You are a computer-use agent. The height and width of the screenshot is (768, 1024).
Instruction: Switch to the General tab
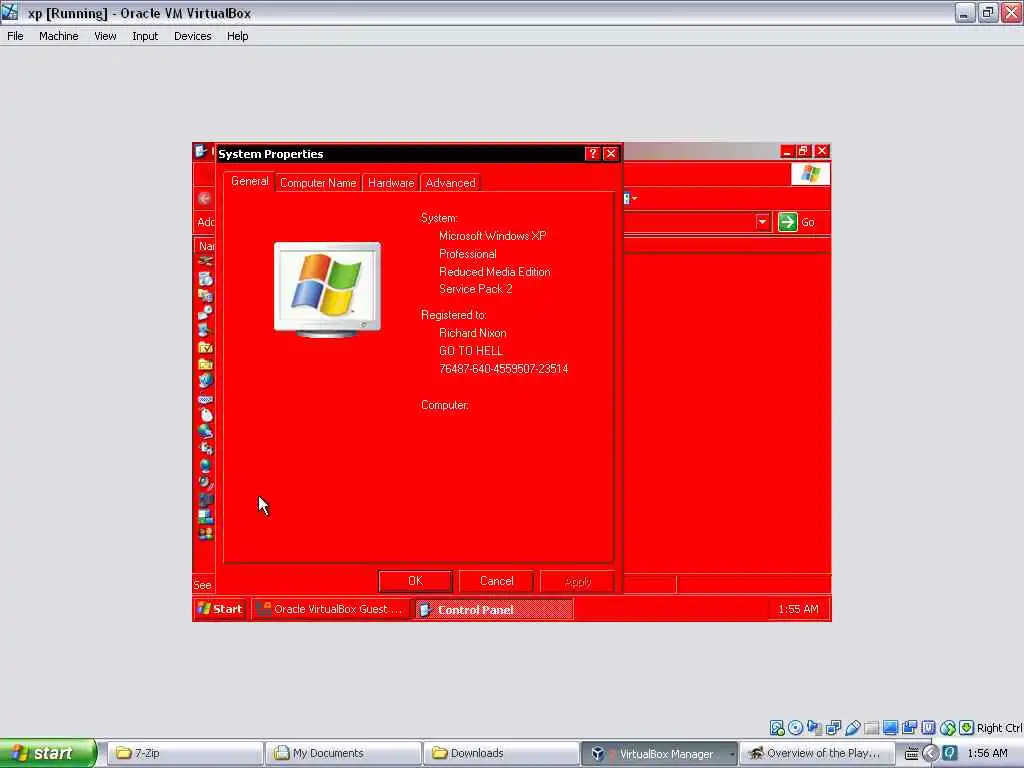coord(249,182)
